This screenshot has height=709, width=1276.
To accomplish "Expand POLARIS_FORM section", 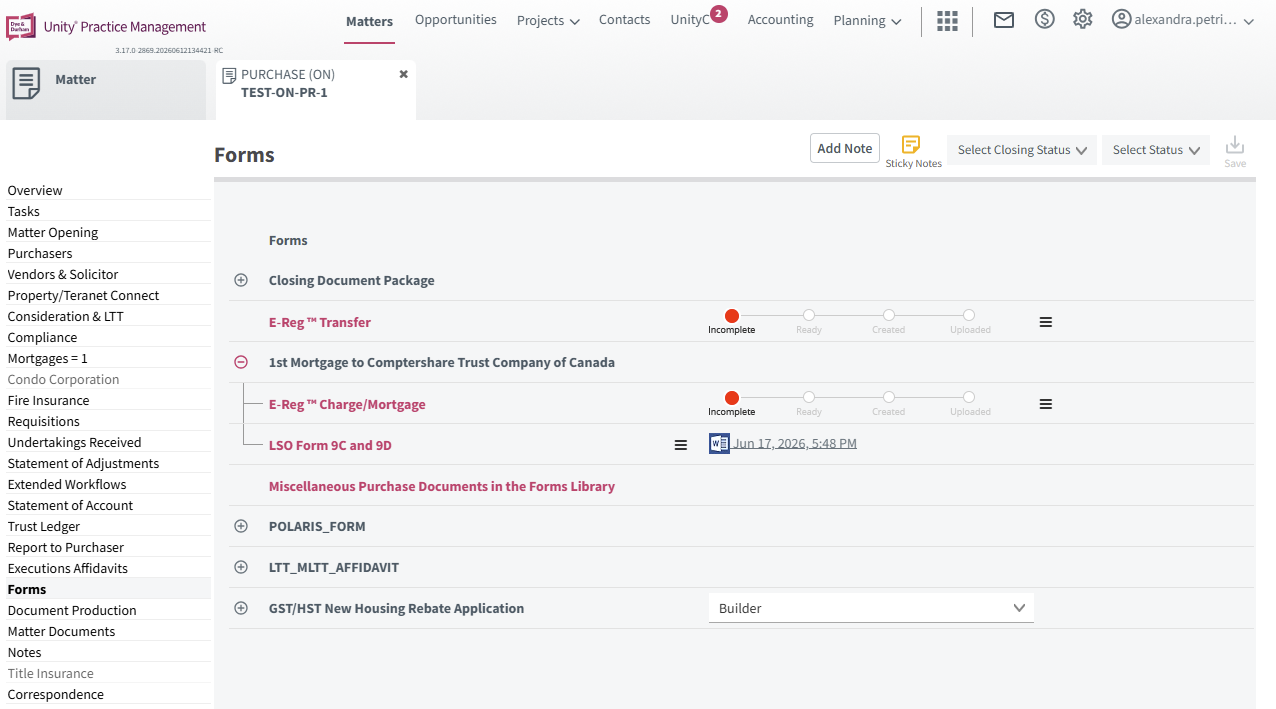I will 241,526.
